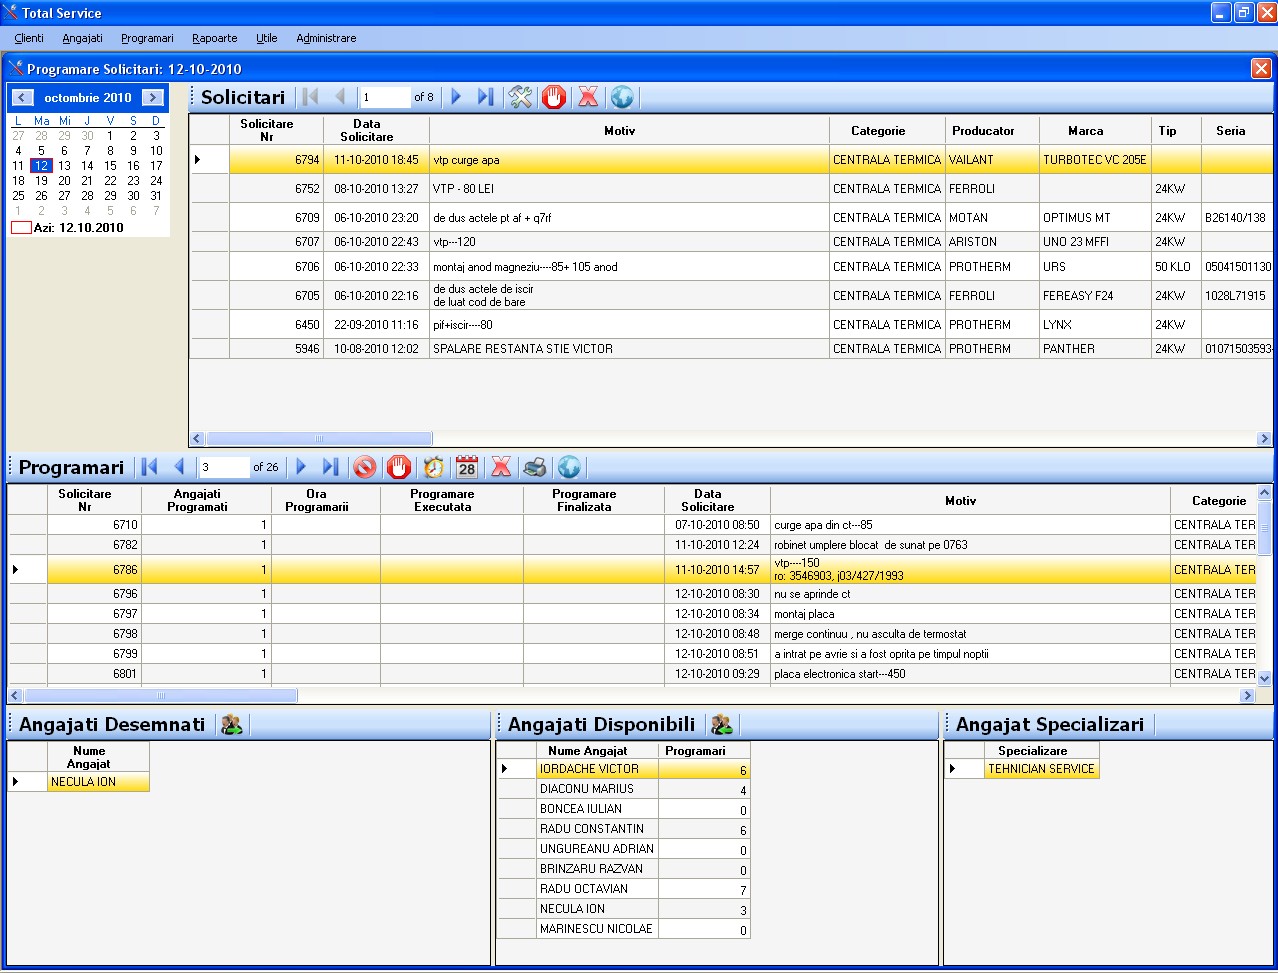Click the red stop-hand icon in Solicitari toolbar
1278x973 pixels.
(554, 97)
